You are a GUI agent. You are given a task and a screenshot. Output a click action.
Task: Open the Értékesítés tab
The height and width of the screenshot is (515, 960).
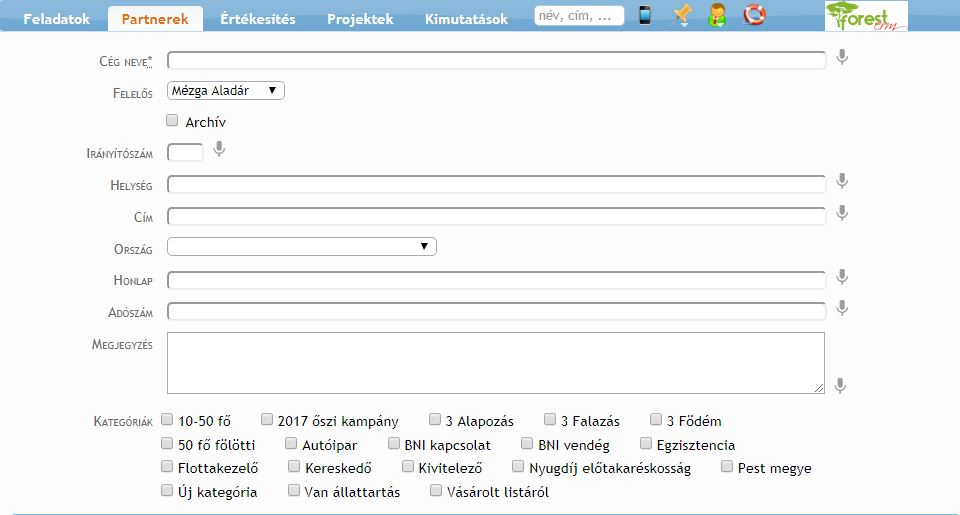point(258,19)
